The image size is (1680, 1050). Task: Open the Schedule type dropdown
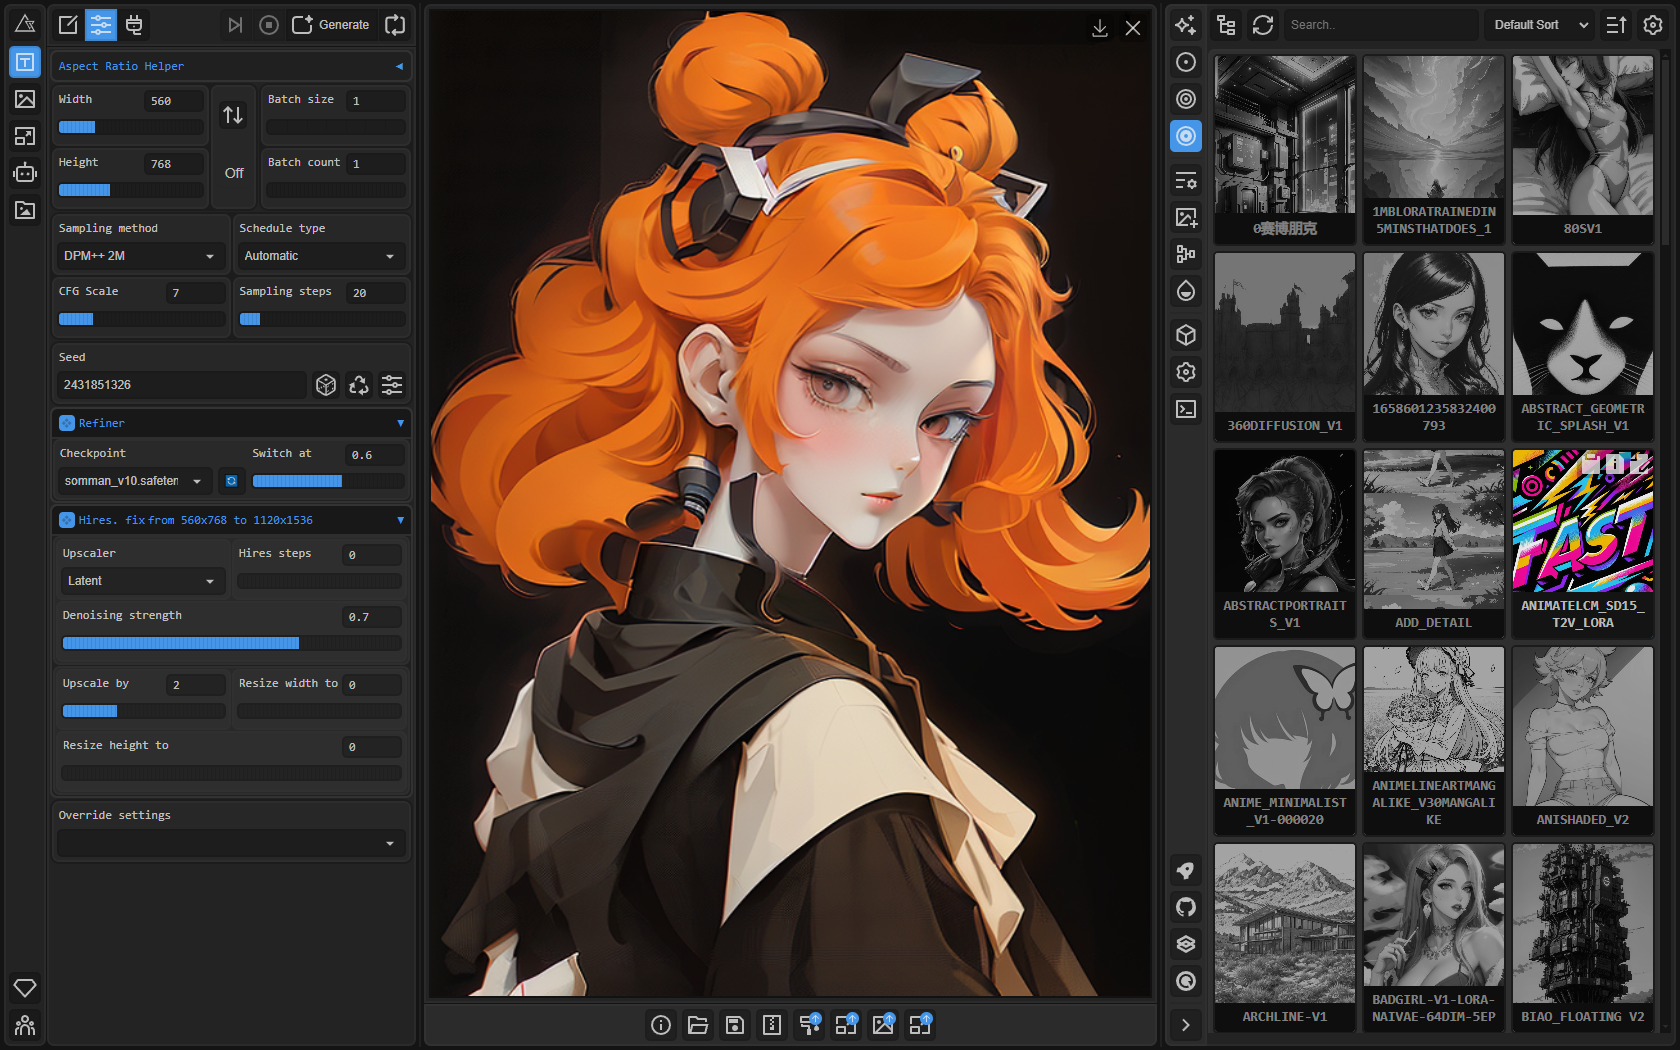(320, 256)
